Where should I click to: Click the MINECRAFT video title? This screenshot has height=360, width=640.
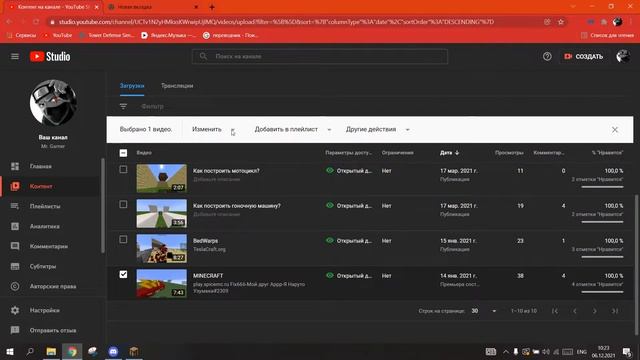point(208,276)
